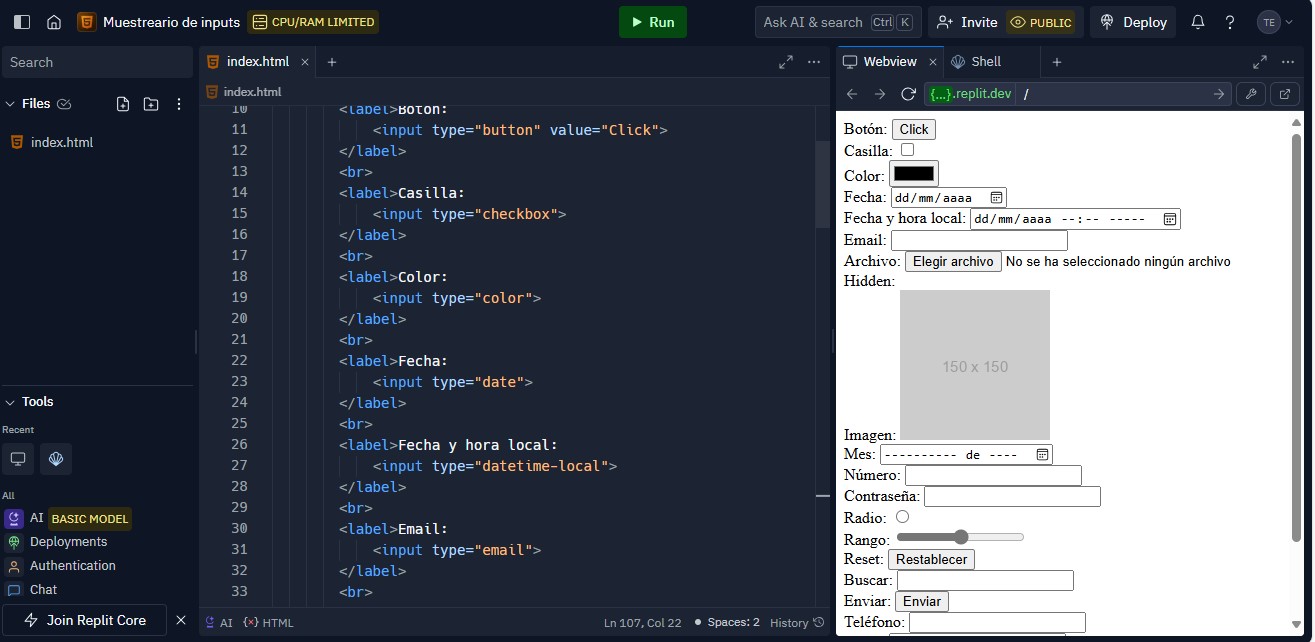Select the Radio button in Webview
The width and height of the screenshot is (1315, 642).
tap(902, 517)
